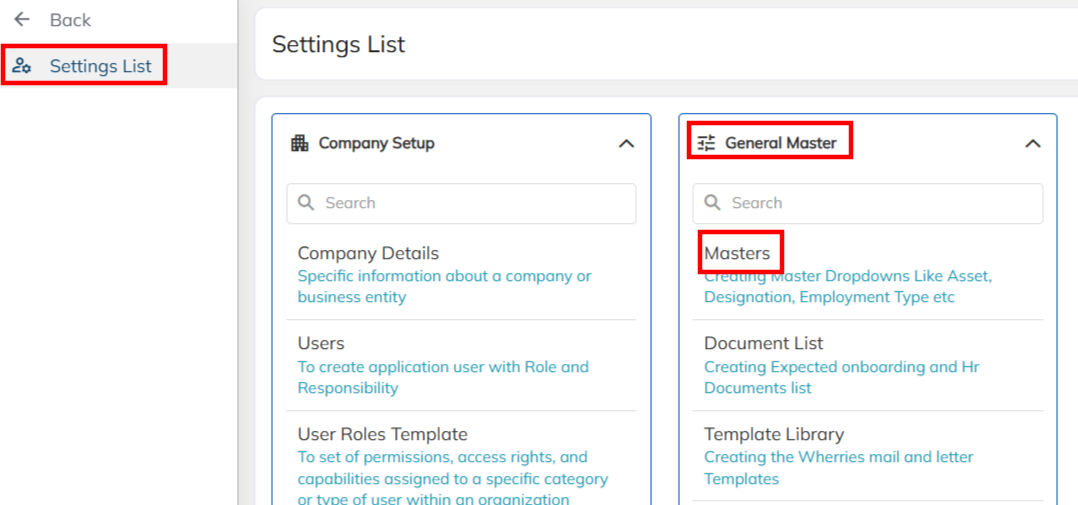Click the back arrow icon
Viewport: 1078px width, 505px height.
(22, 20)
